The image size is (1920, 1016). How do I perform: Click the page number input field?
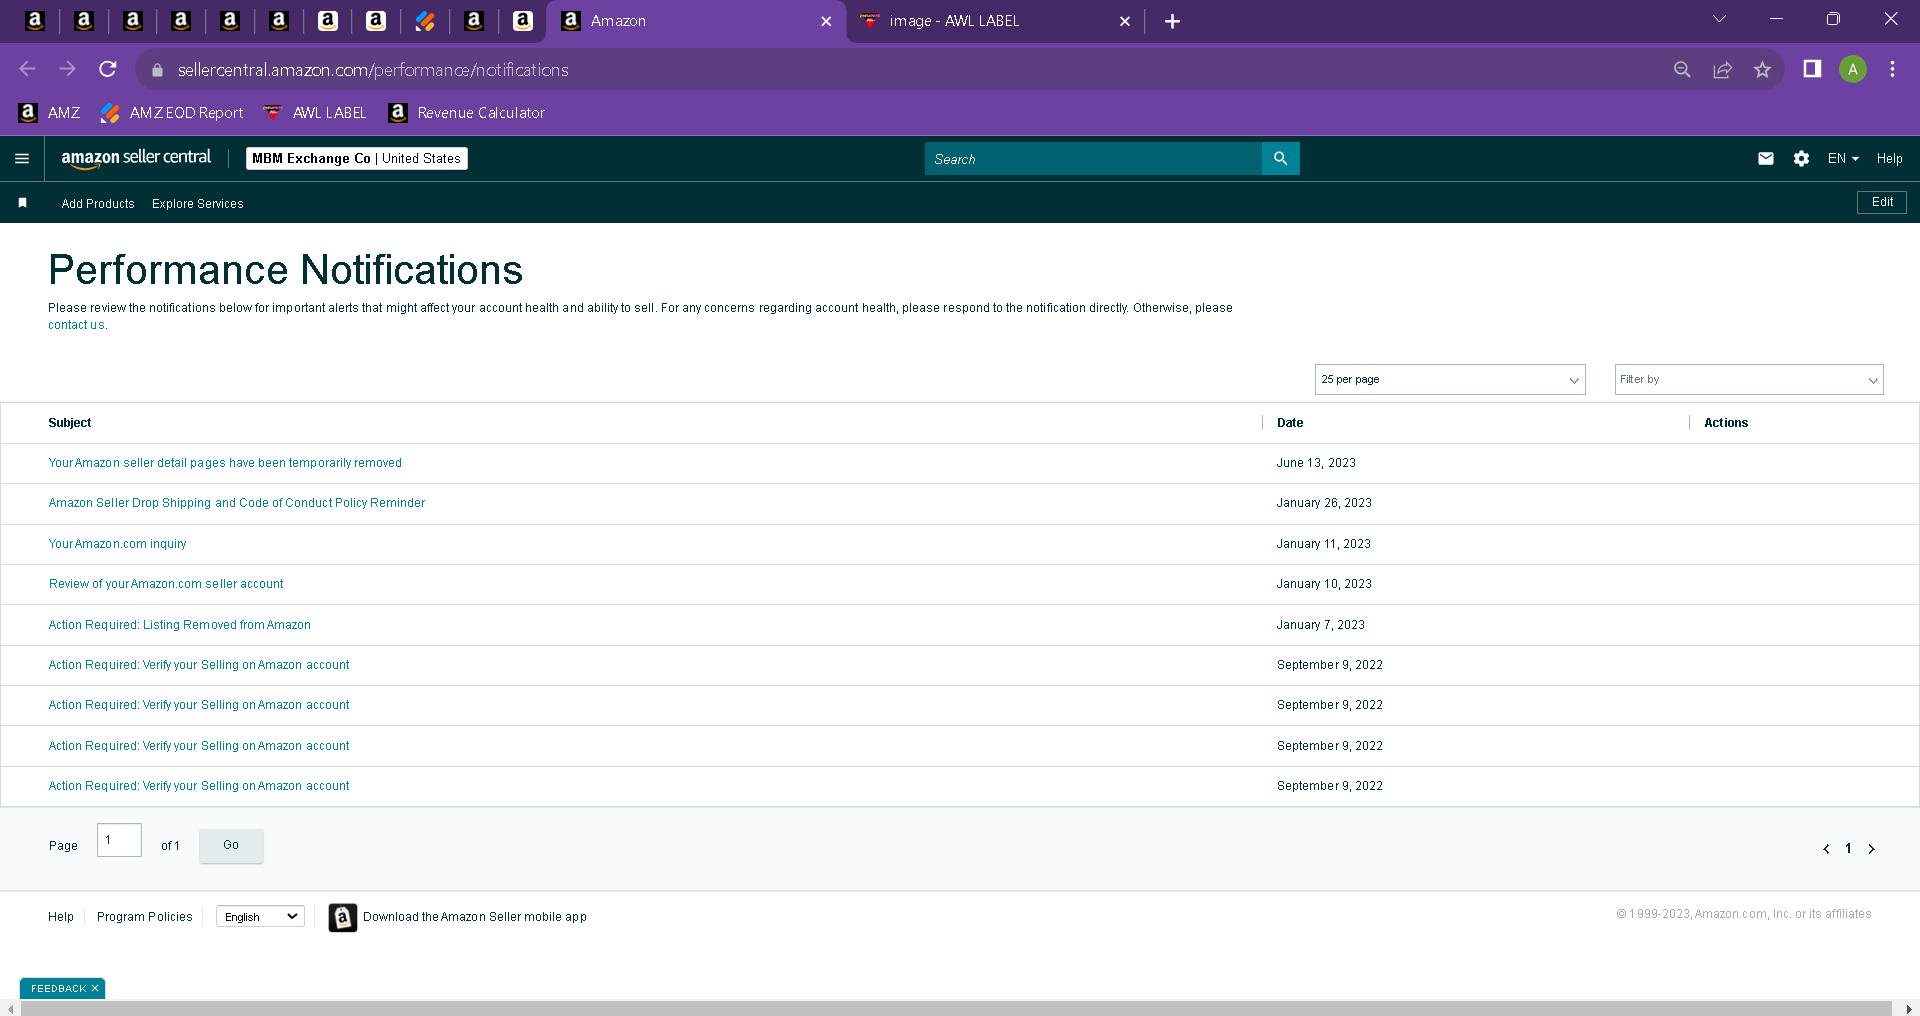pyautogui.click(x=119, y=840)
